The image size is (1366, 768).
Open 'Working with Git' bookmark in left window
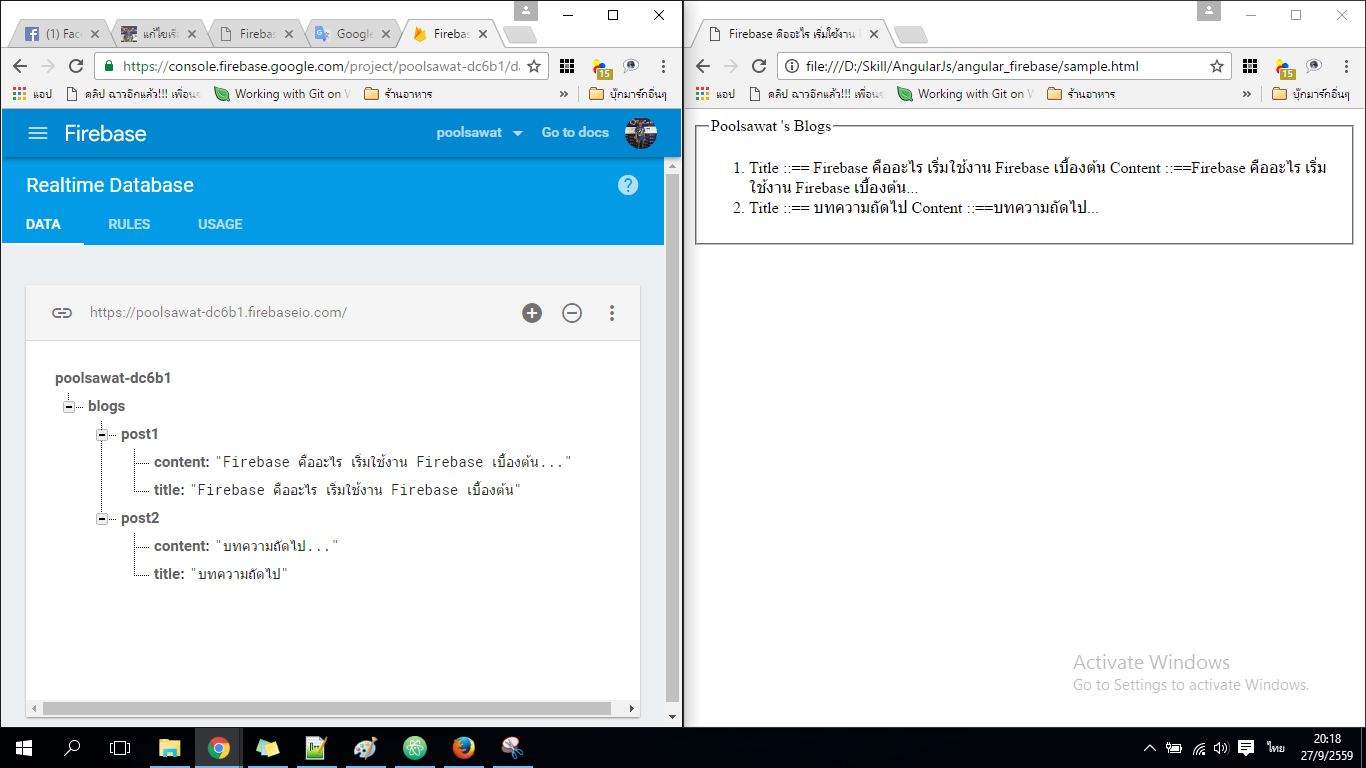282,94
